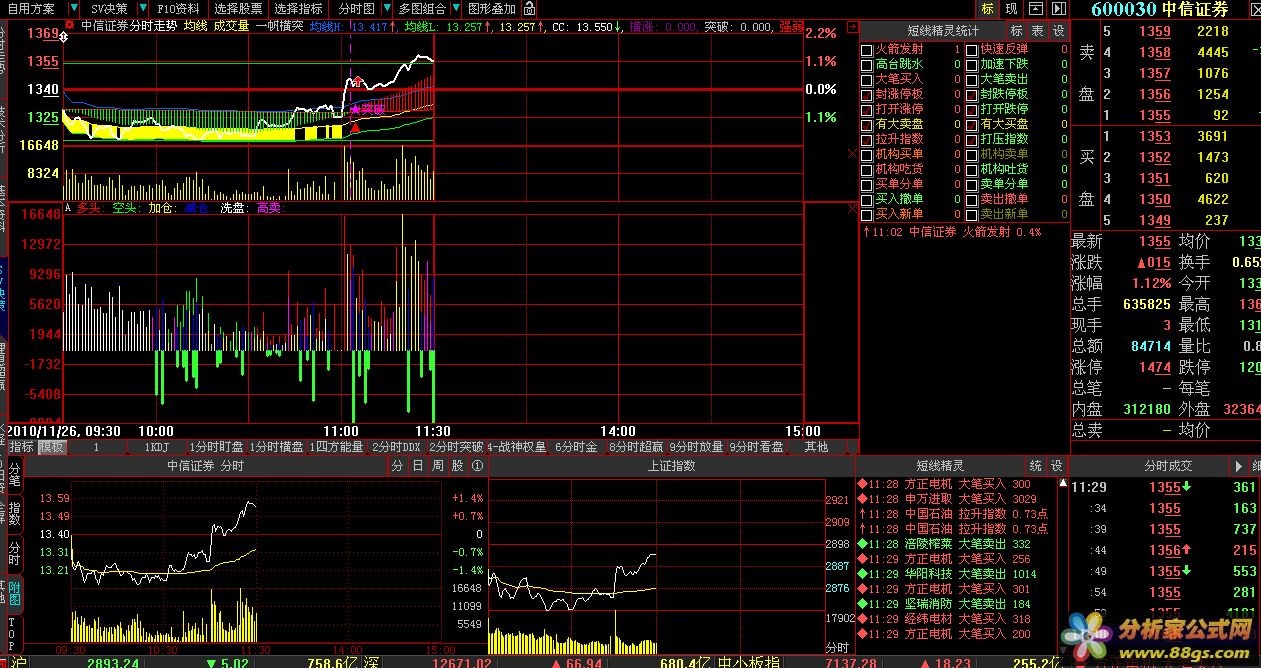This screenshot has height=668, width=1261.
Task: Click the 股 icon in mini chart header
Action: tap(457, 466)
